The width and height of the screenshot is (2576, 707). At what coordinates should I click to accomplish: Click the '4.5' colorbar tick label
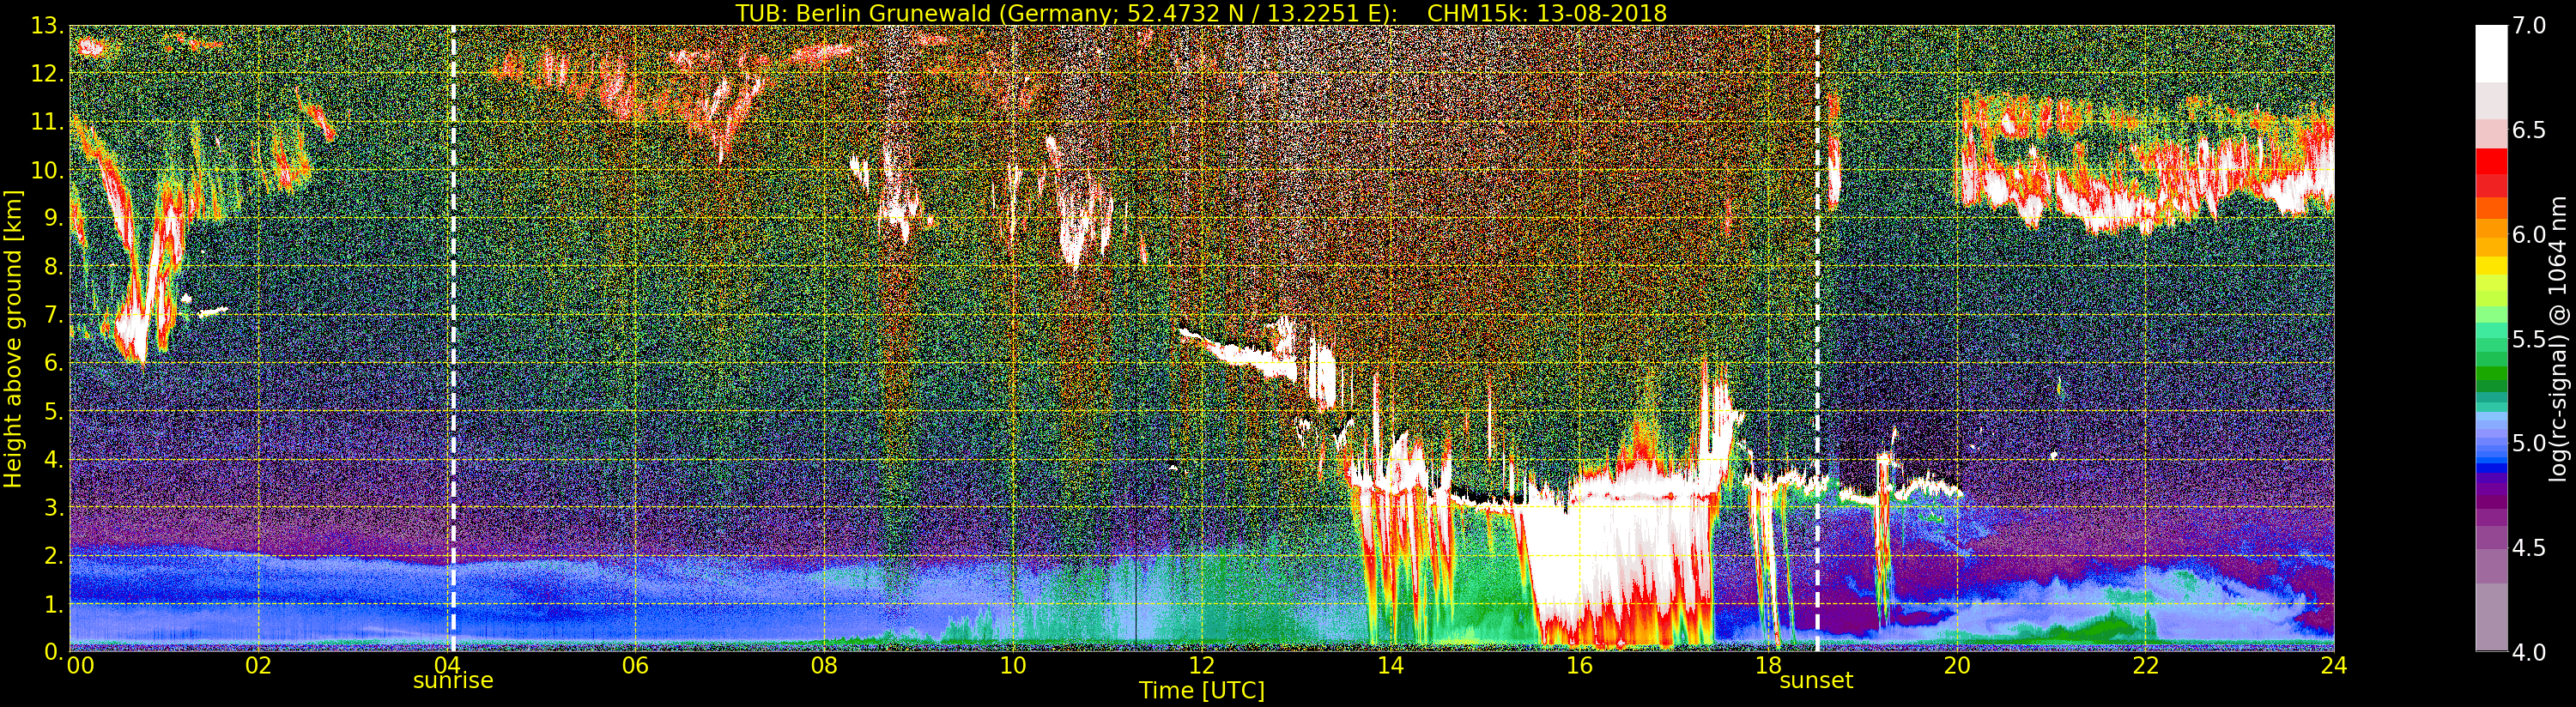coord(2529,547)
